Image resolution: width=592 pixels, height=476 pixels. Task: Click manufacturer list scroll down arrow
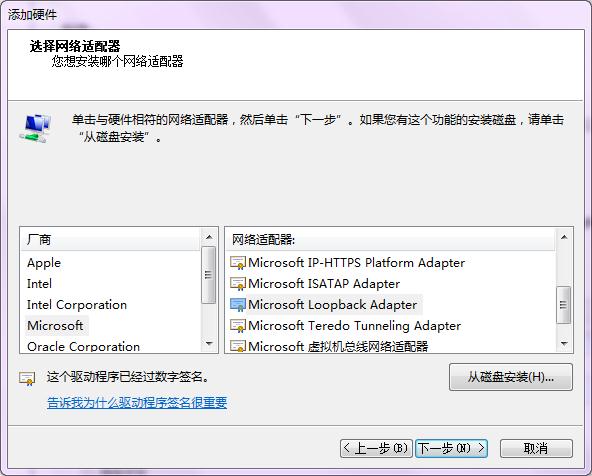coord(208,344)
